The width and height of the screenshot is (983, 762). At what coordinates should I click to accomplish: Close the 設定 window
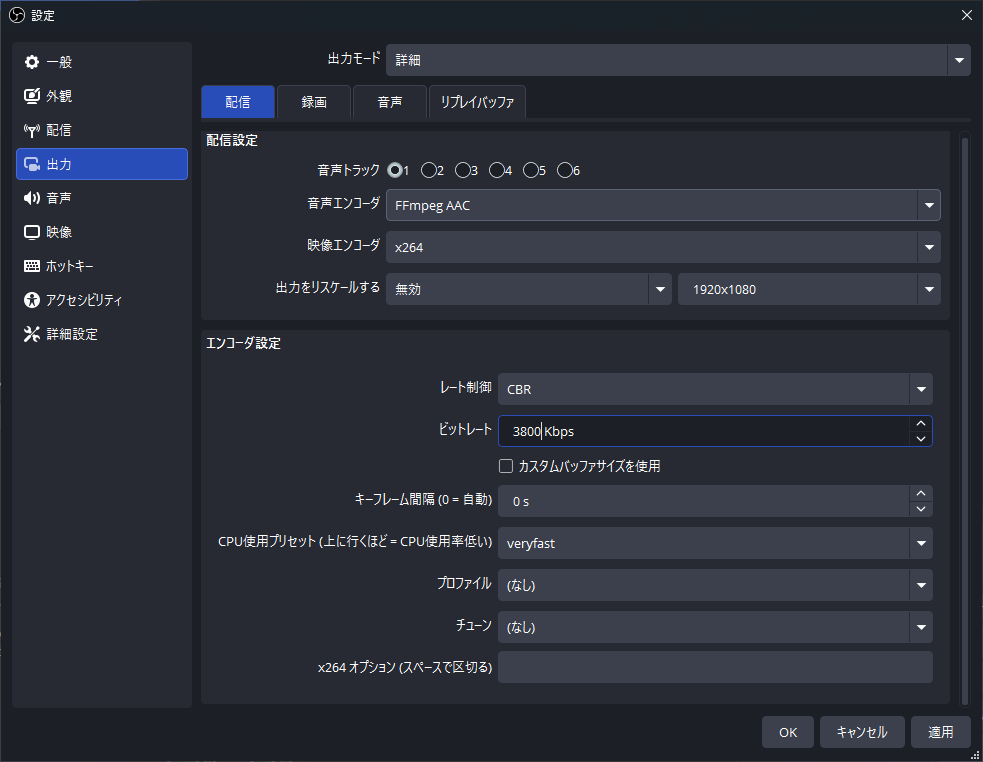point(967,15)
